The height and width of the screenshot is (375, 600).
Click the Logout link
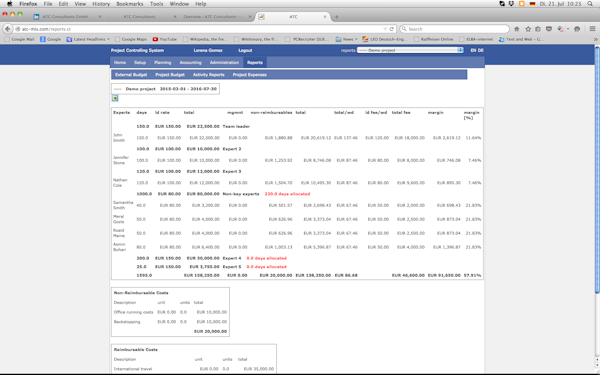coord(245,50)
